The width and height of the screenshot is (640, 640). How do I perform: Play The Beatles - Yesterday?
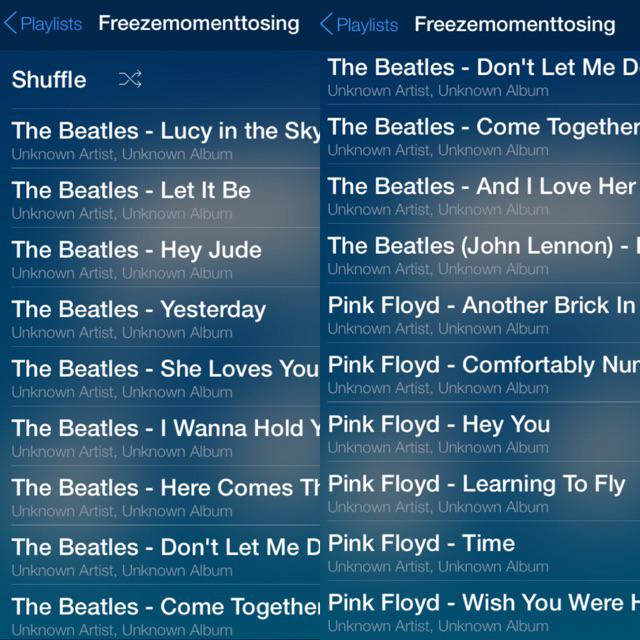166,317
